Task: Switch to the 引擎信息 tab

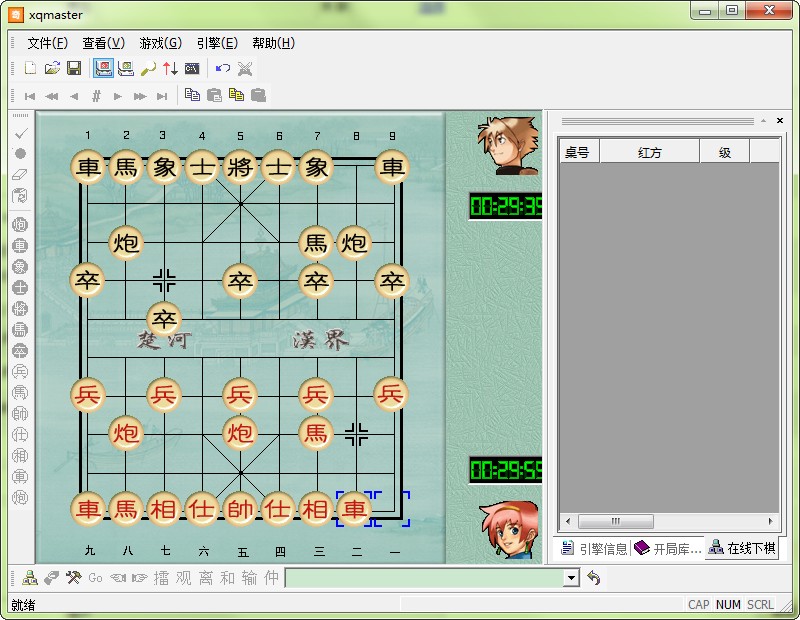Action: click(595, 549)
